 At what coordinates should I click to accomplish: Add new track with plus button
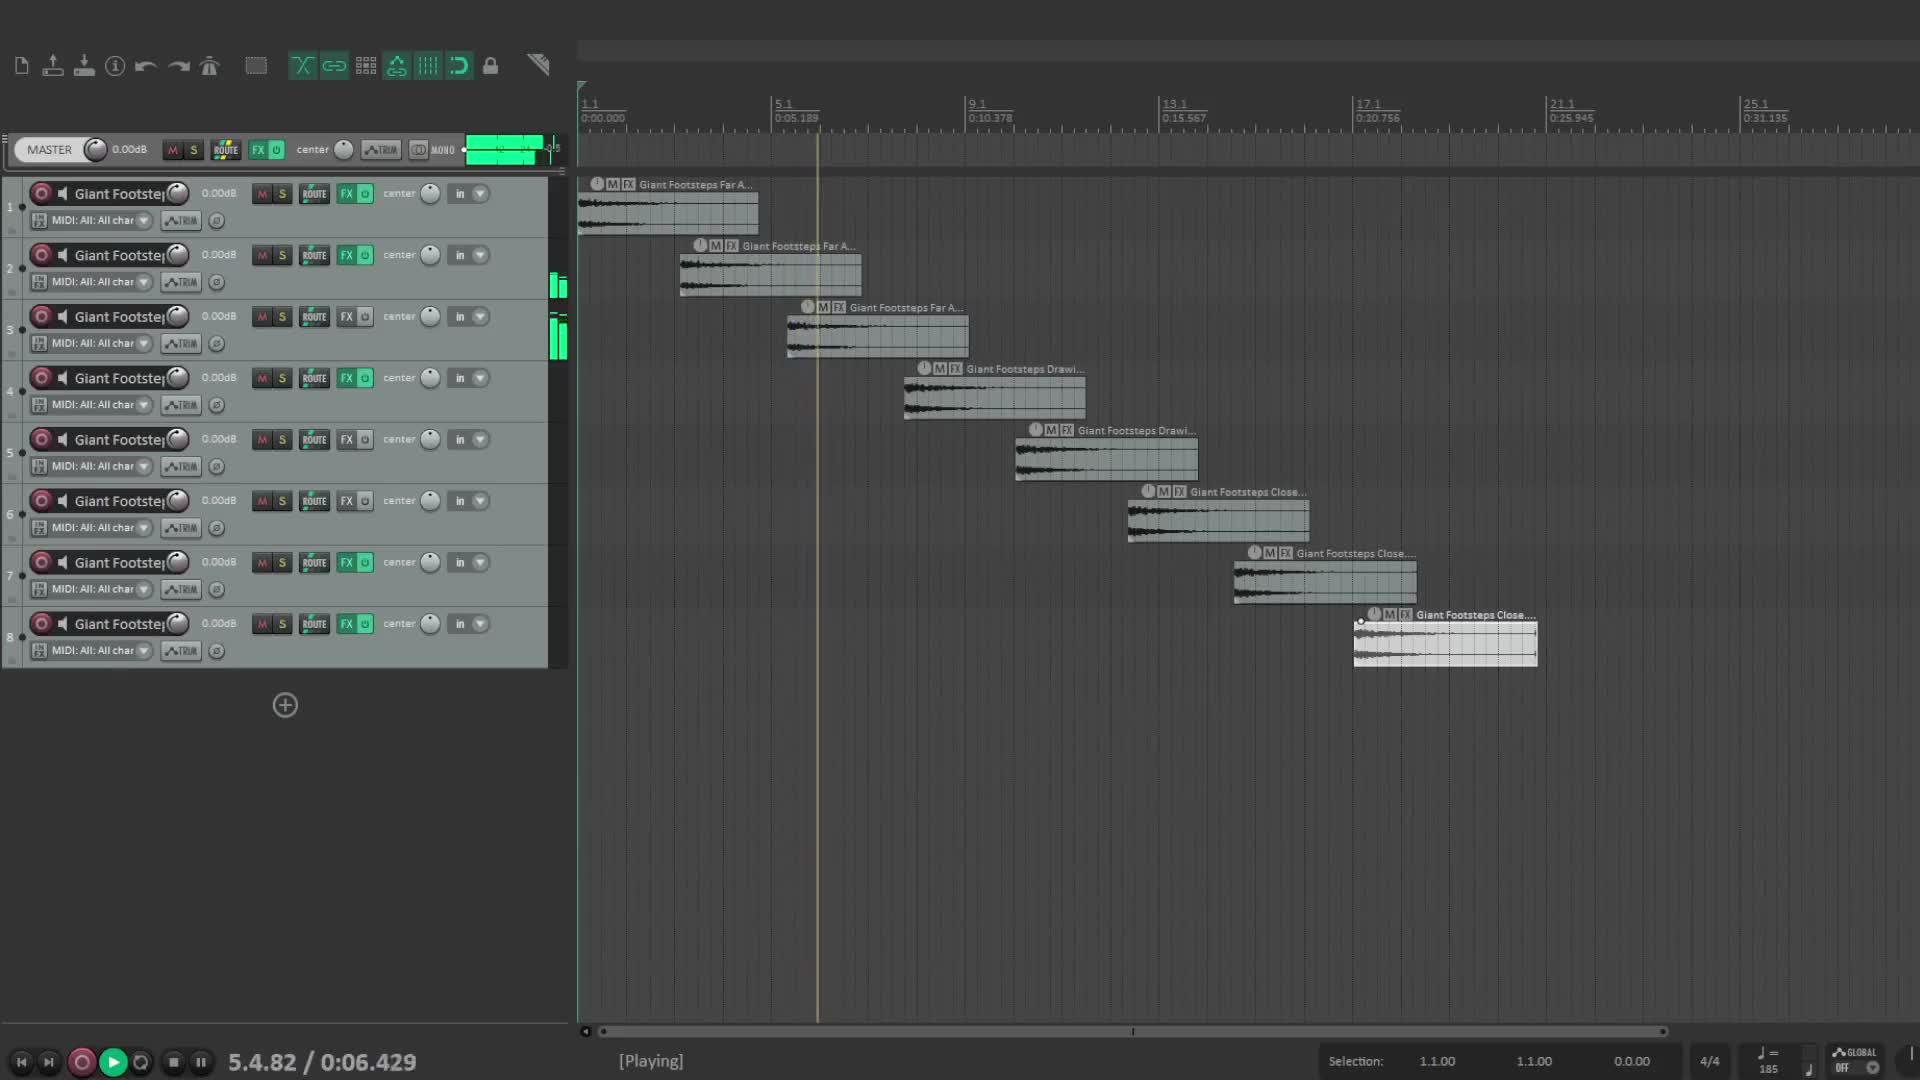(x=285, y=705)
